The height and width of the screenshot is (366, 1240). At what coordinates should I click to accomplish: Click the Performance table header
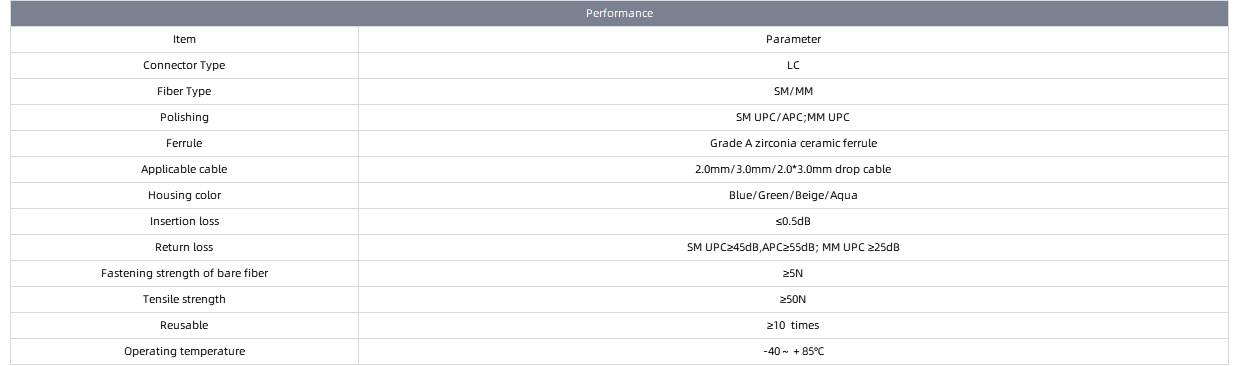(619, 13)
